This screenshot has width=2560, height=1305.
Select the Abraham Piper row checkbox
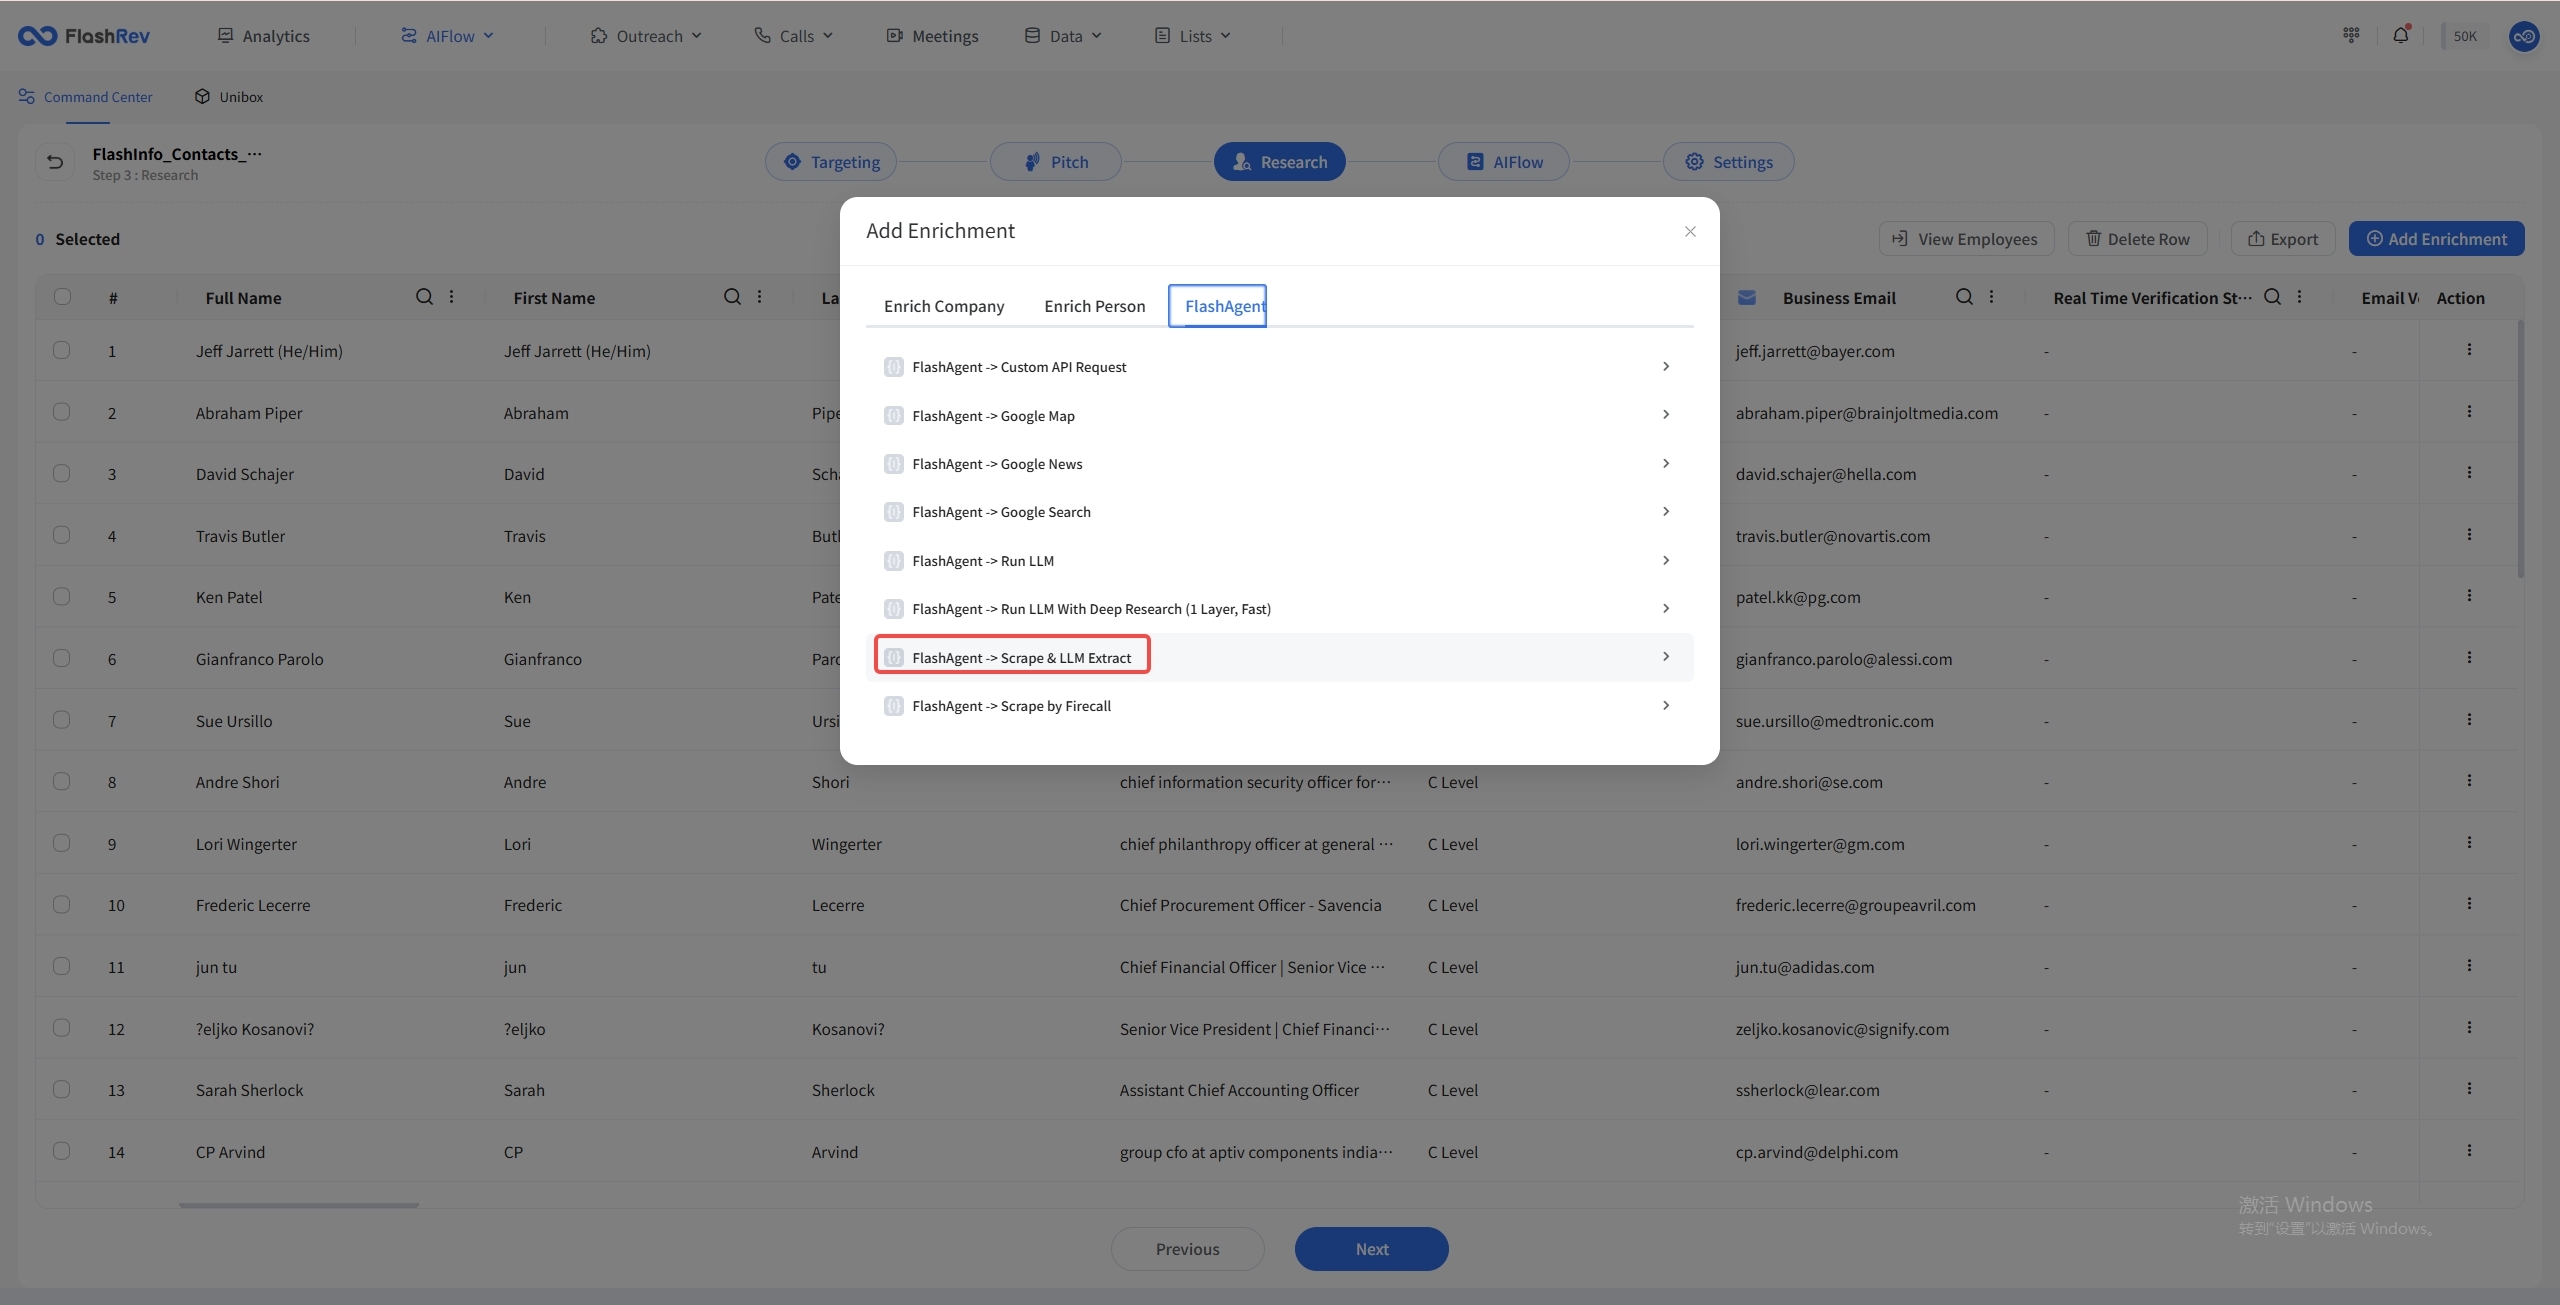point(62,412)
